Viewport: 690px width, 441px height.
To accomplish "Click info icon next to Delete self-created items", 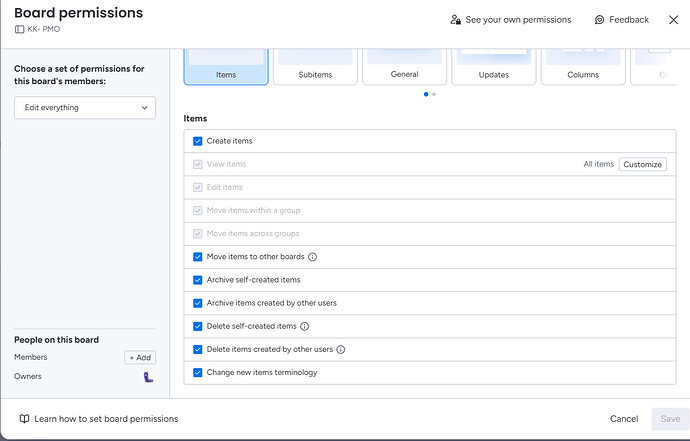I will 305,326.
